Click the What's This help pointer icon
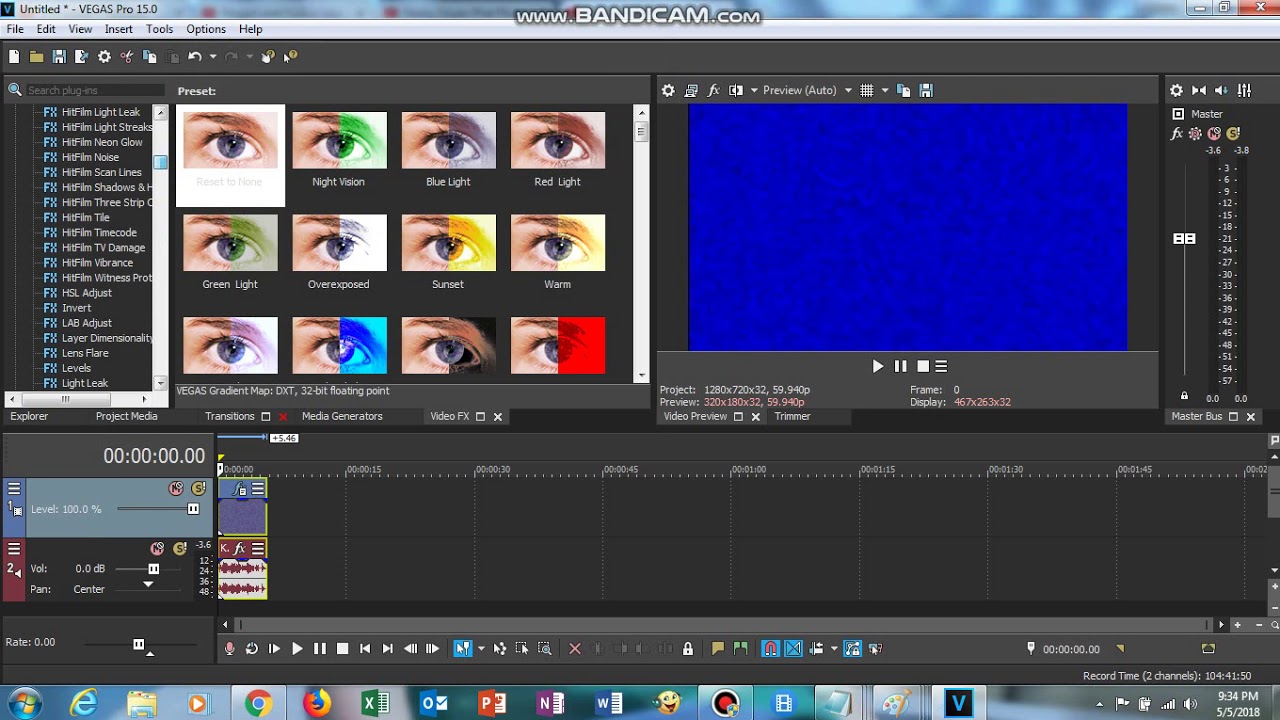 (x=290, y=57)
